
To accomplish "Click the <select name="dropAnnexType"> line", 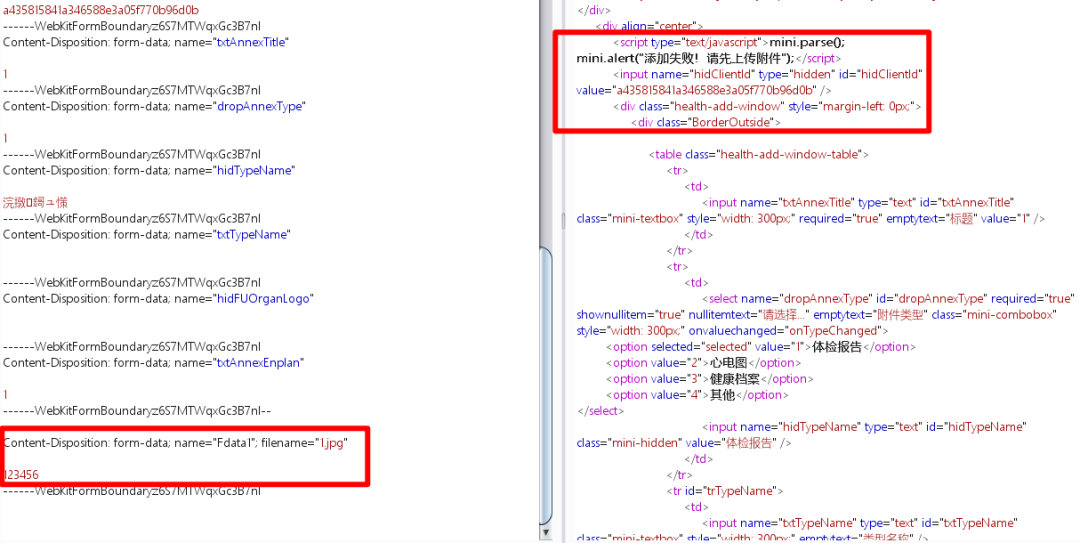I will [x=889, y=298].
